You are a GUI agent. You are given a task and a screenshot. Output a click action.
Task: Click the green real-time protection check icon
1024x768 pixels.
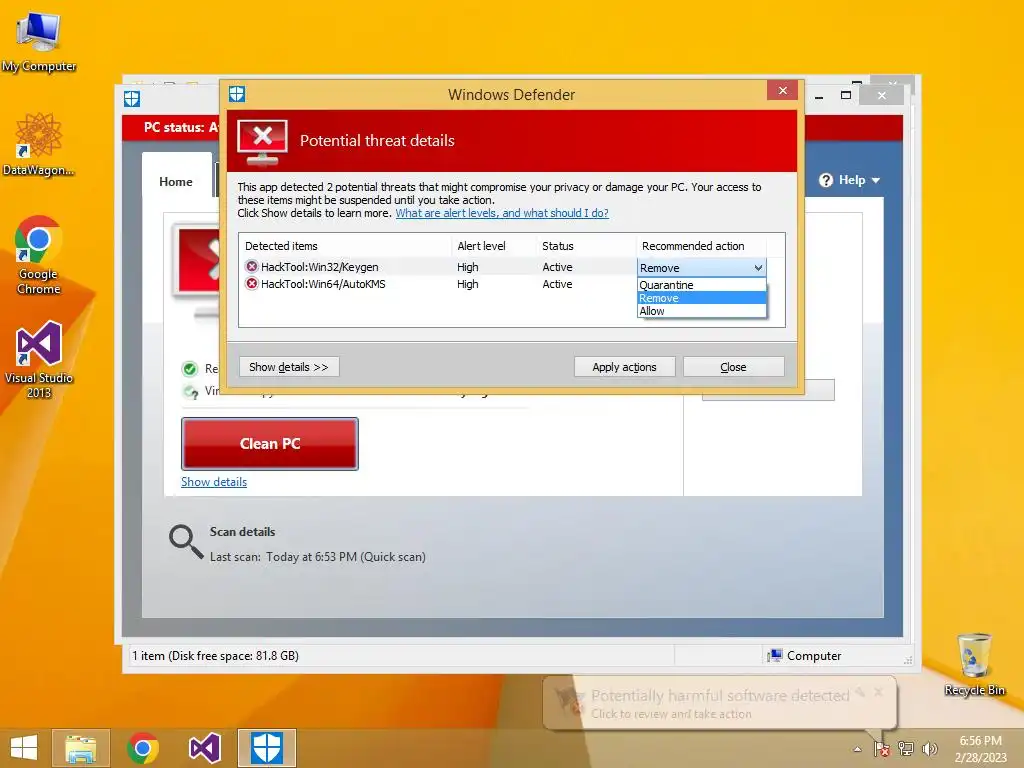189,369
